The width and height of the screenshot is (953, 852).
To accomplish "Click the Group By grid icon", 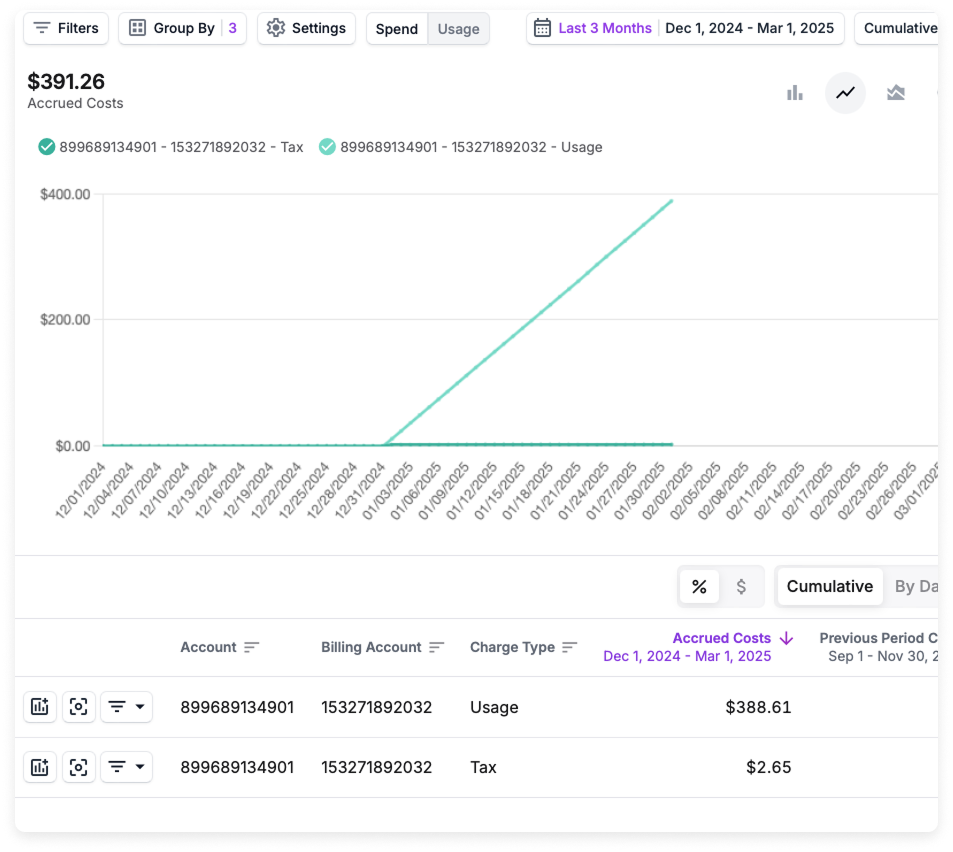I will coord(138,28).
